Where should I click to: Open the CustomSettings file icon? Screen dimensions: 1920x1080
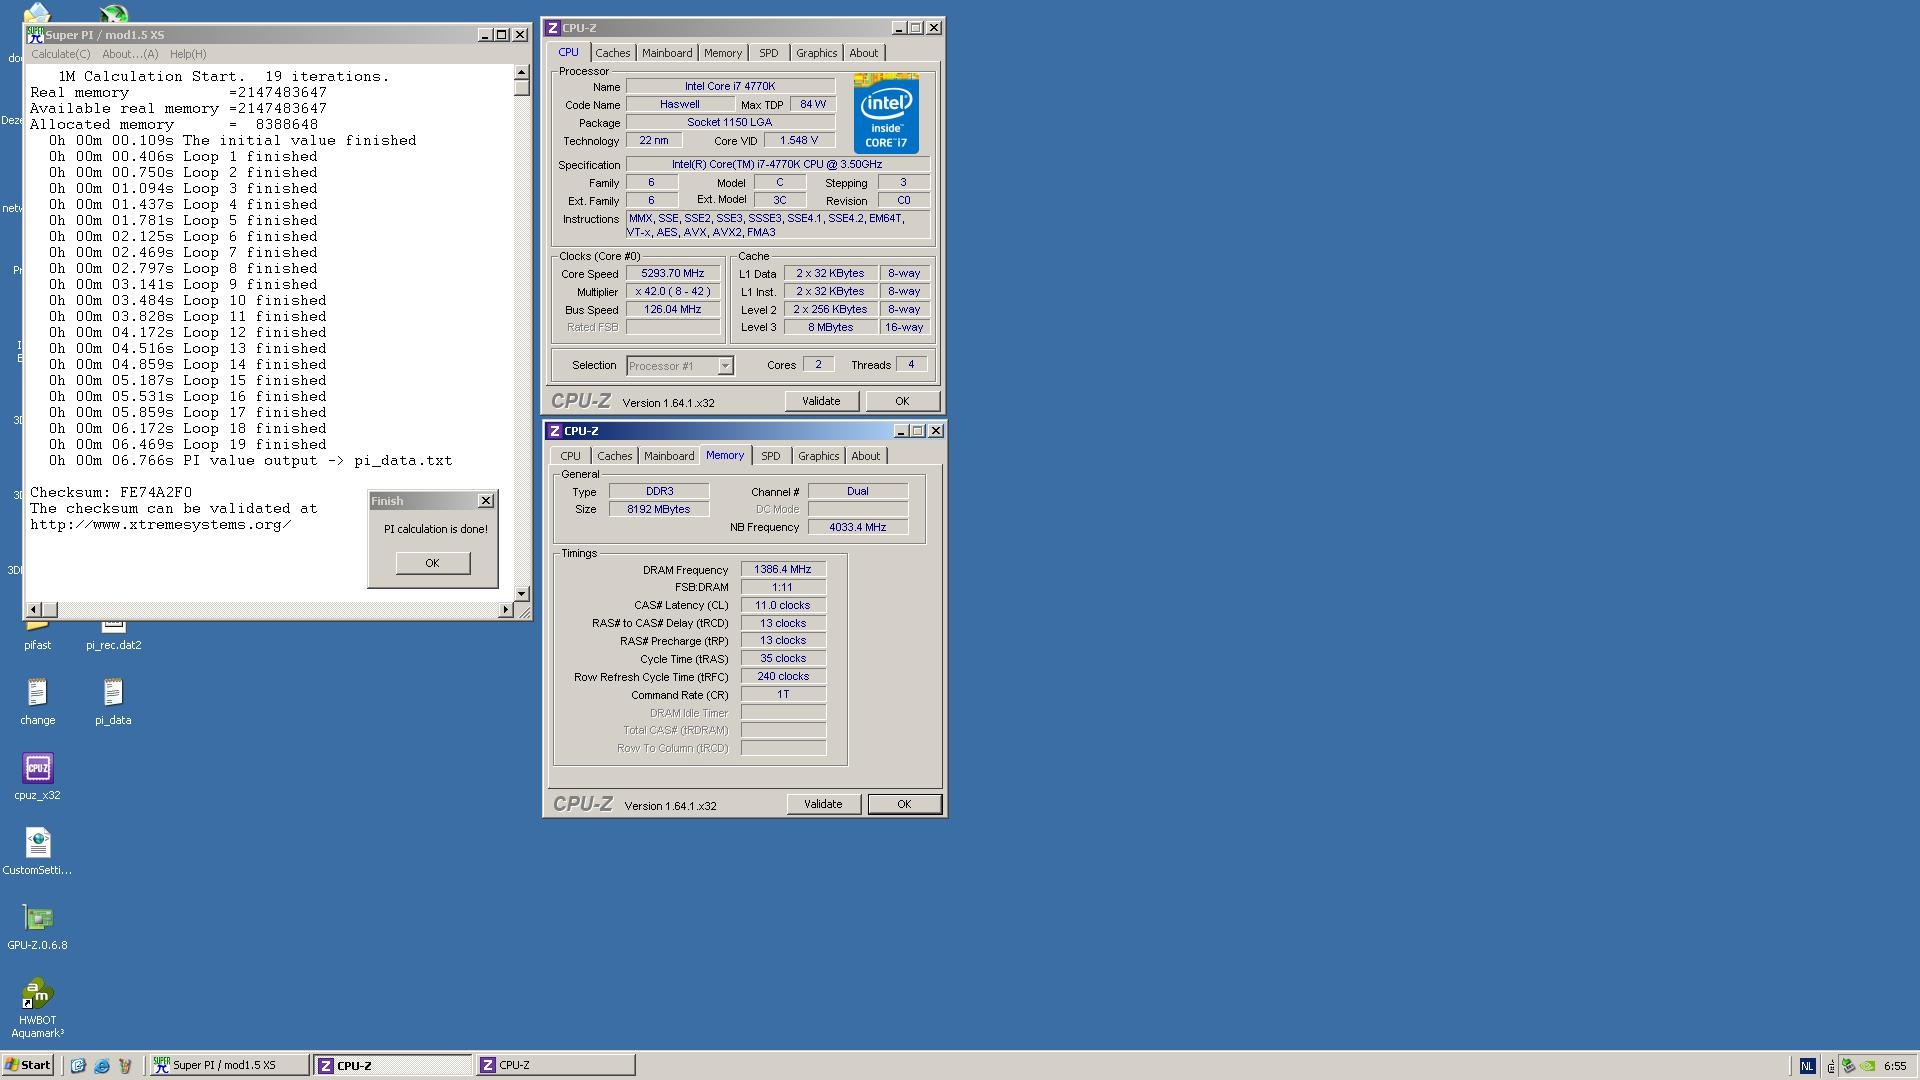(x=38, y=844)
